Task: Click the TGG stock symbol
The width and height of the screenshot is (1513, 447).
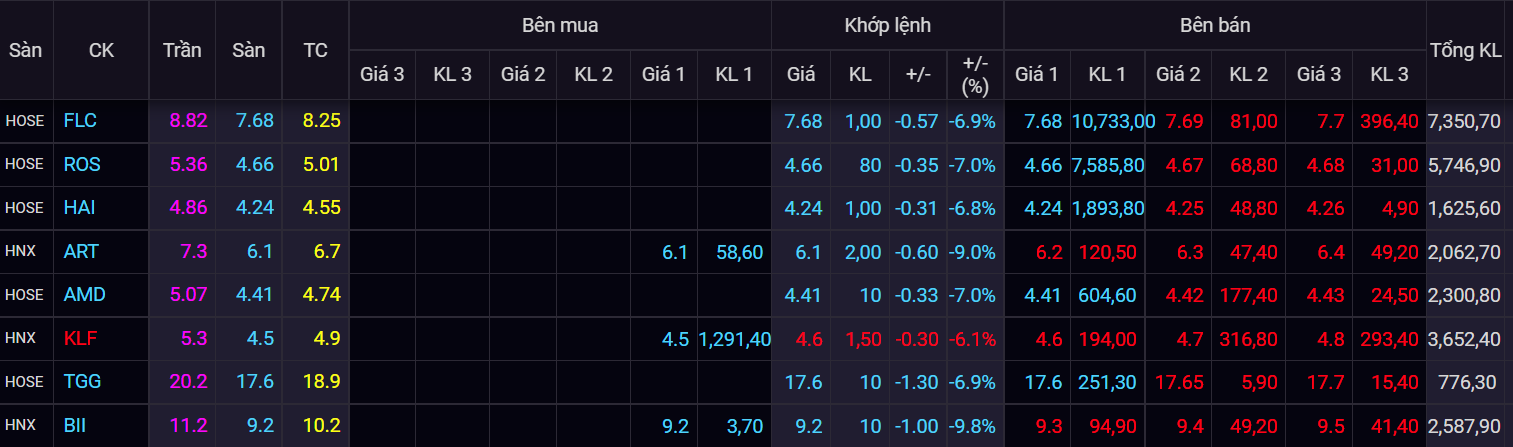Action: click(82, 382)
